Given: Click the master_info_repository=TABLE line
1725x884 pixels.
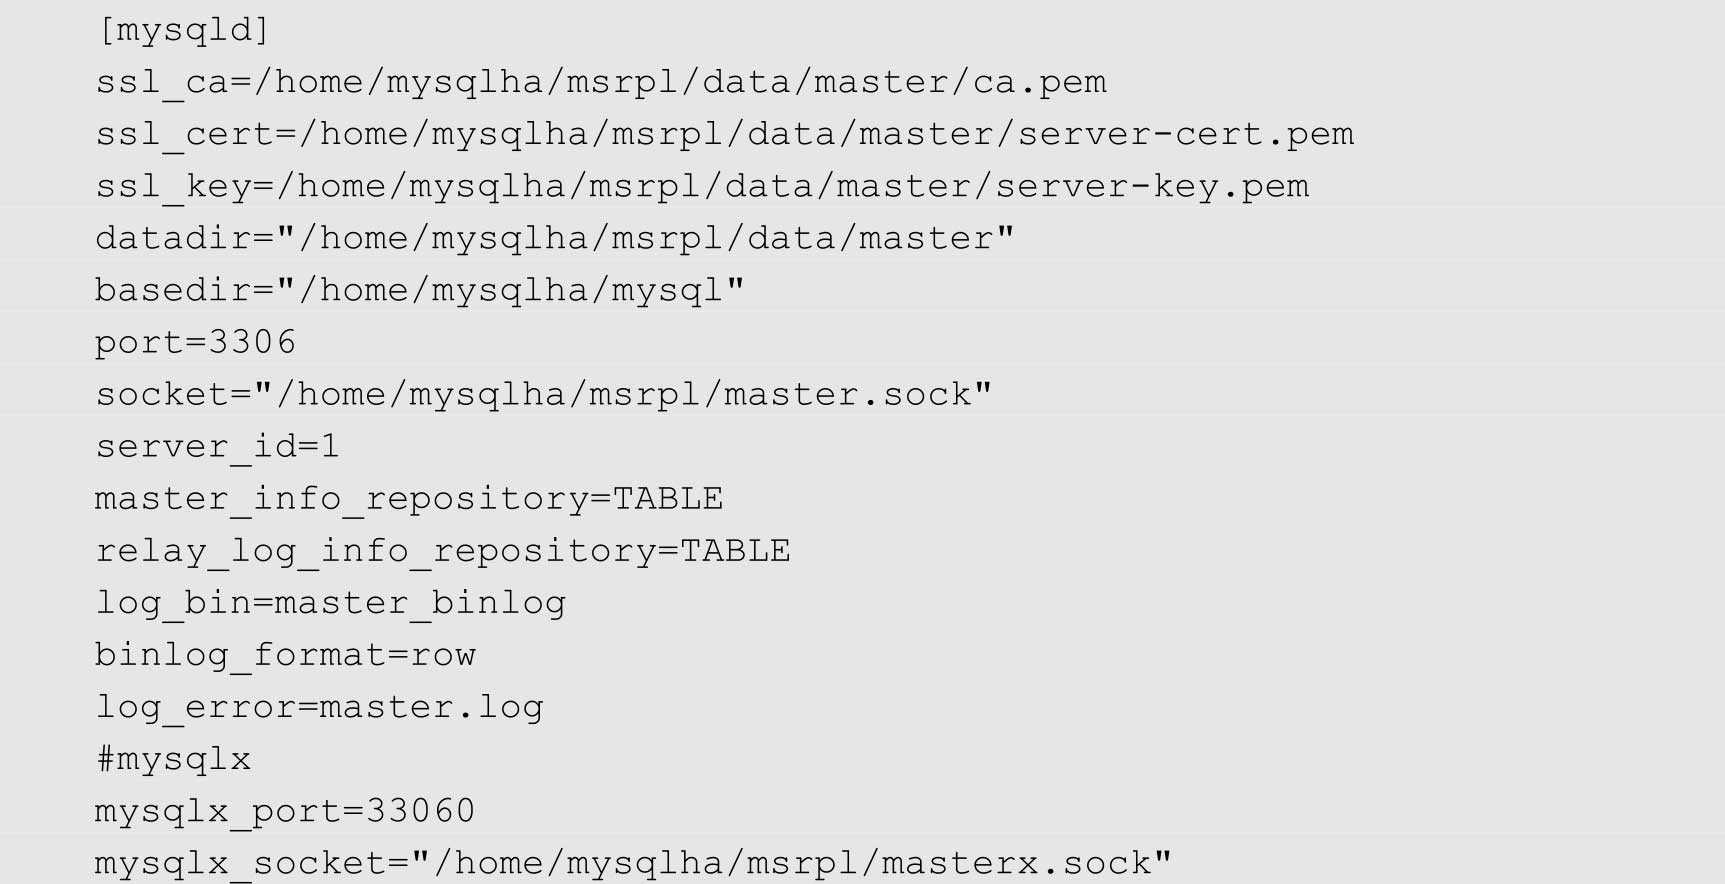Looking at the screenshot, I should [409, 498].
